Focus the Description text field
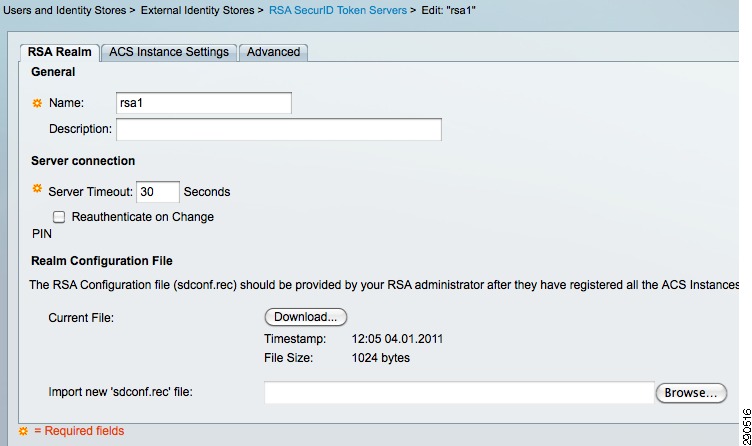 click(x=279, y=129)
